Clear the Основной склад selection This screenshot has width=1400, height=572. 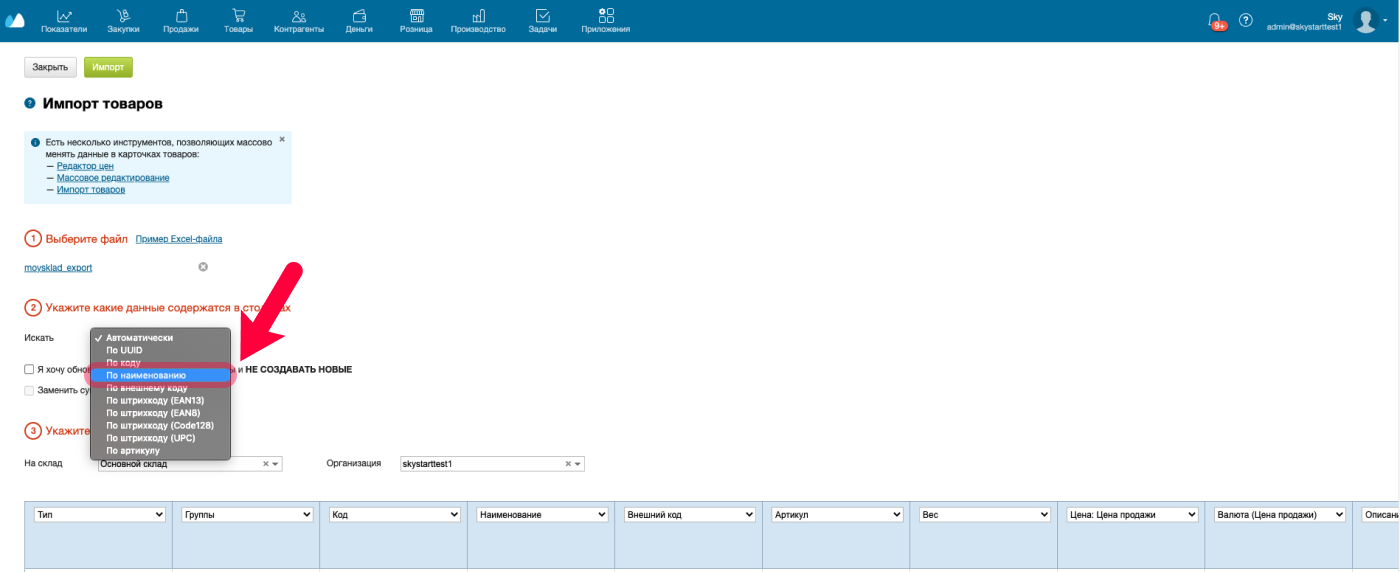tap(266, 464)
